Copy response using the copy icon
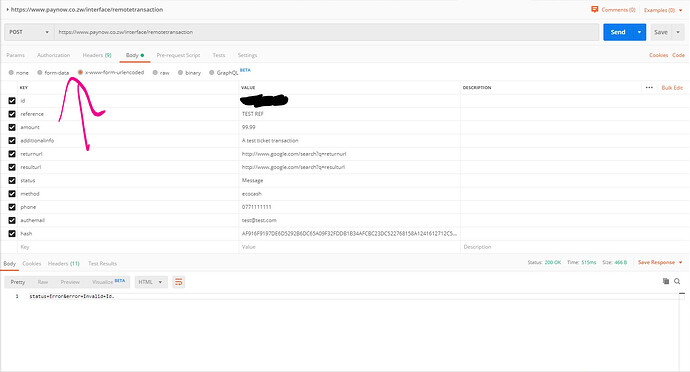 pos(666,281)
